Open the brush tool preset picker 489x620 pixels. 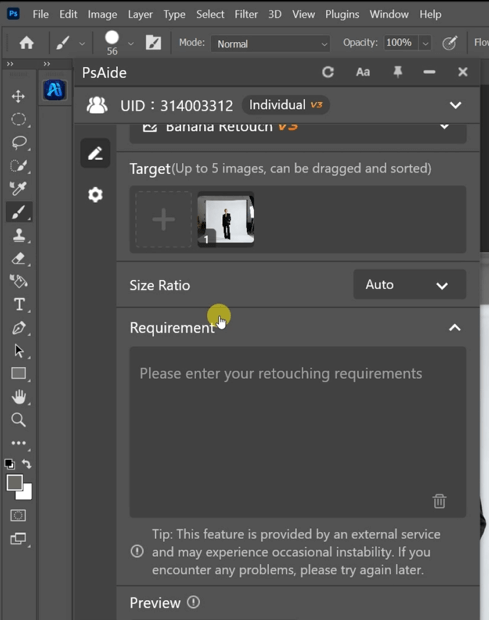(82, 43)
